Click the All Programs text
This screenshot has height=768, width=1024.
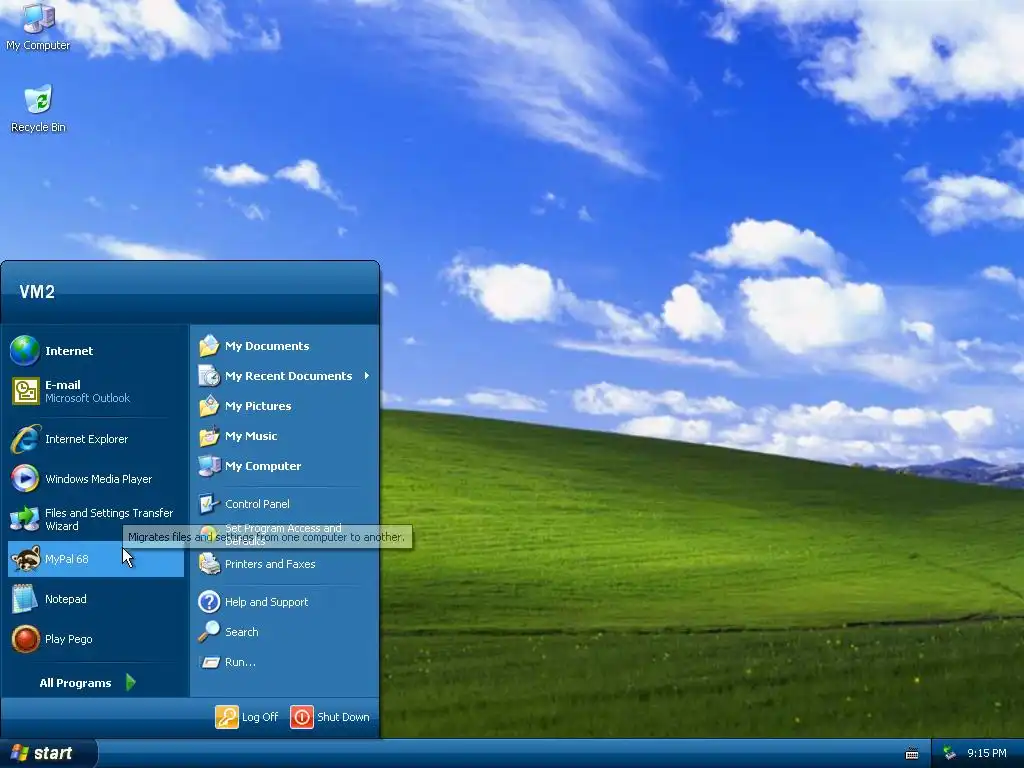pos(75,682)
